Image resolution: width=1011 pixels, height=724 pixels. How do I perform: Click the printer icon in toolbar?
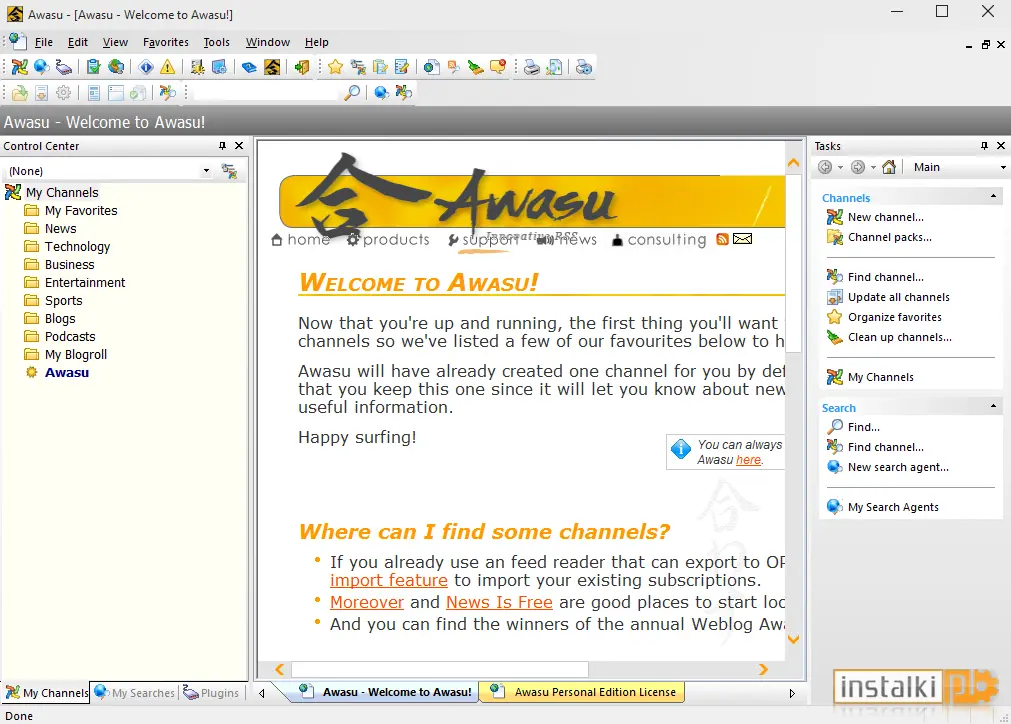coord(532,67)
